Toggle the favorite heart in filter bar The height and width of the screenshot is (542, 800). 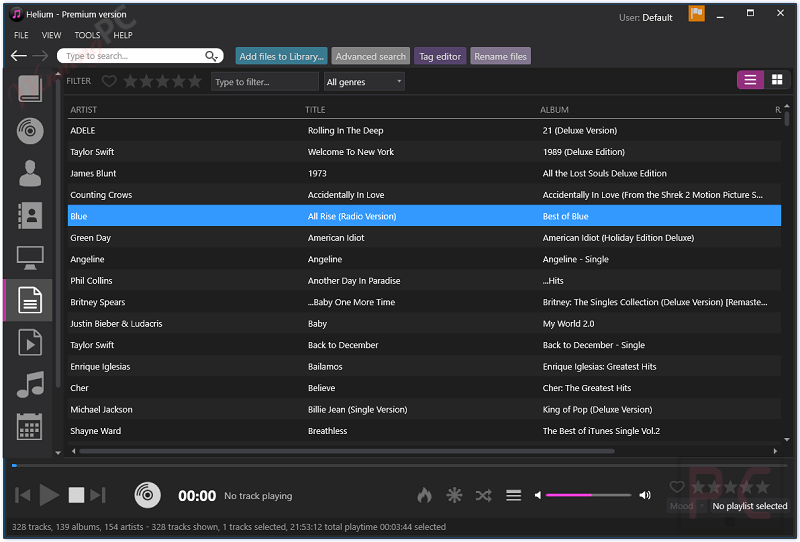(x=109, y=81)
